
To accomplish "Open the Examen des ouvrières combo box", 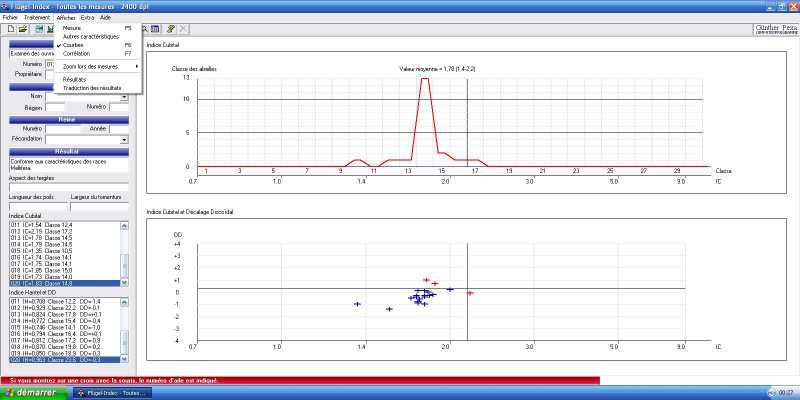I will pos(30,53).
